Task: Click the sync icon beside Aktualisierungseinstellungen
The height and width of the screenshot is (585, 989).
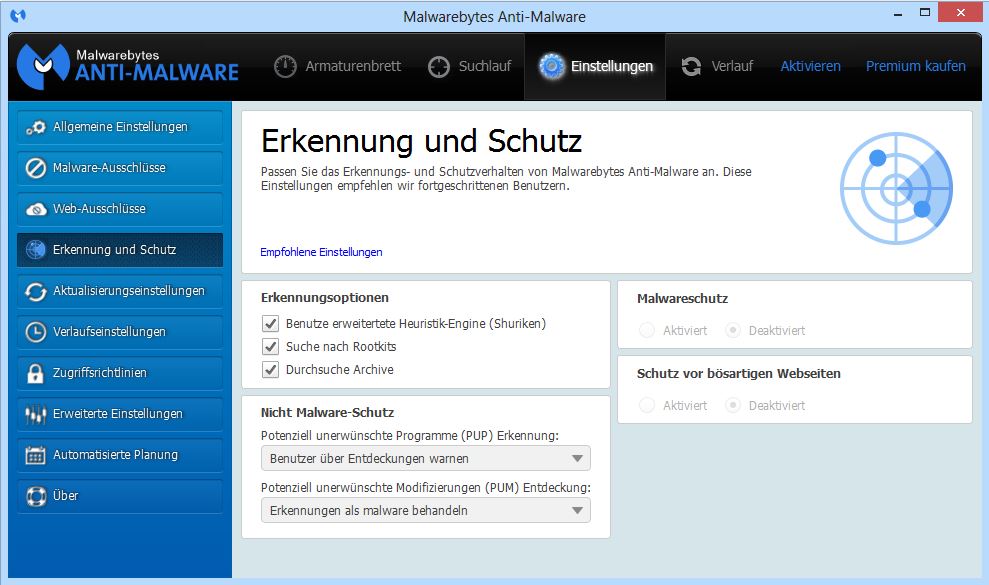Action: [36, 291]
